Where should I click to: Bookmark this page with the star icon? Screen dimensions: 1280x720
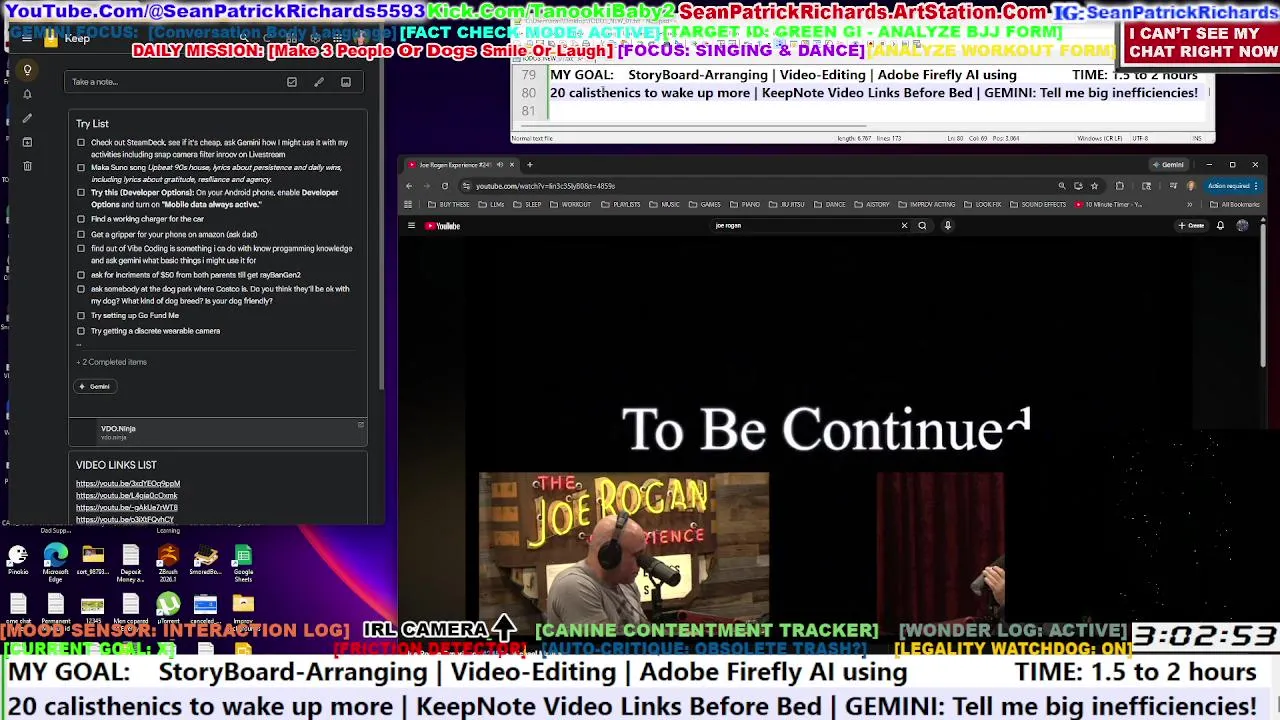(x=1094, y=186)
